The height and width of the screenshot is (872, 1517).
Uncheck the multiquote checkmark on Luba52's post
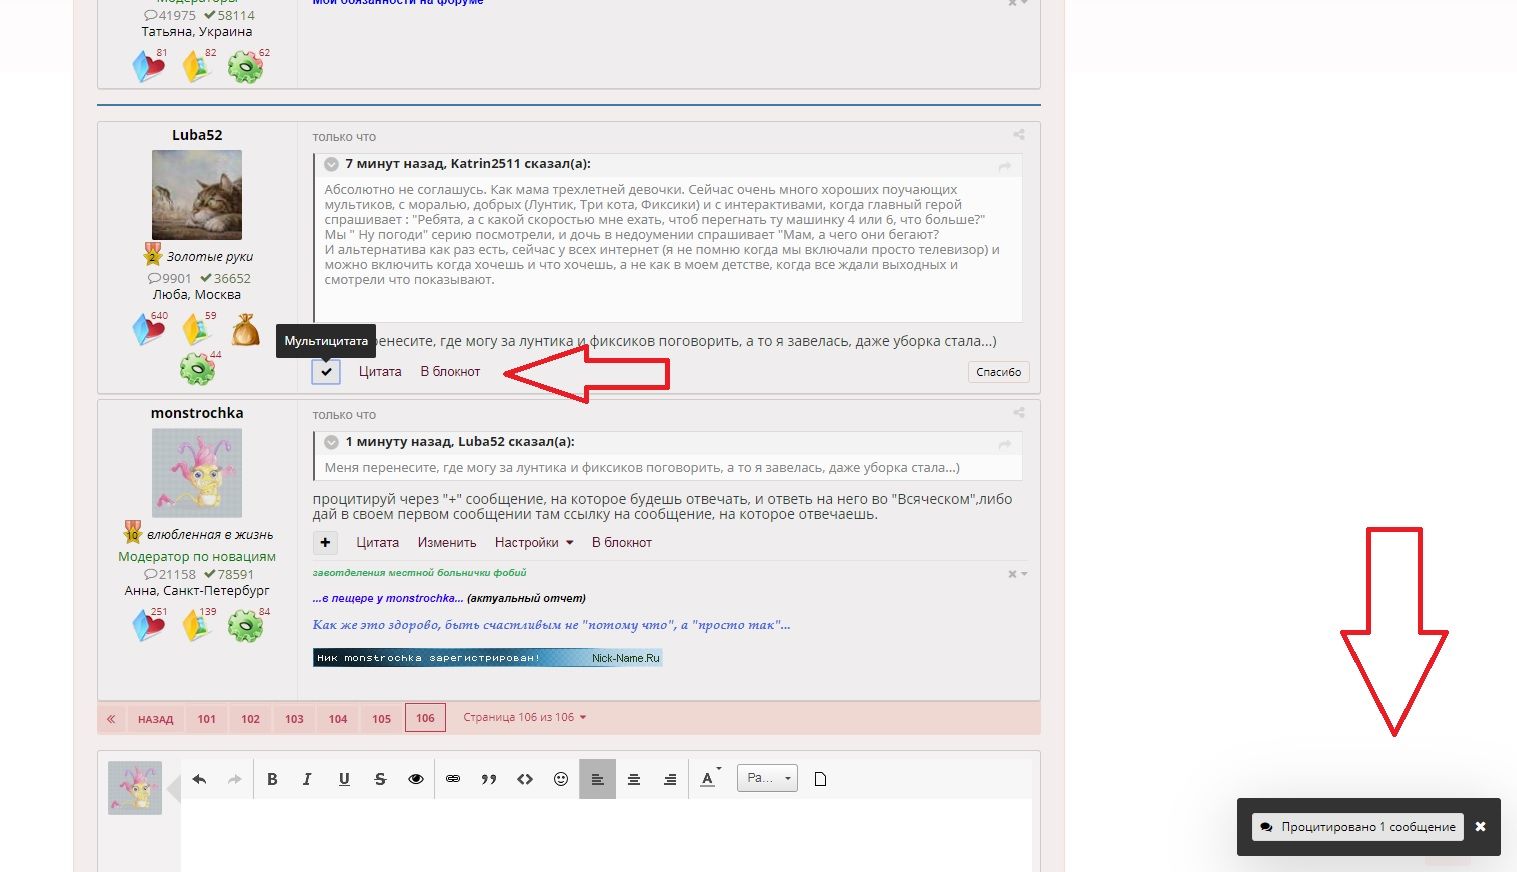pos(326,372)
